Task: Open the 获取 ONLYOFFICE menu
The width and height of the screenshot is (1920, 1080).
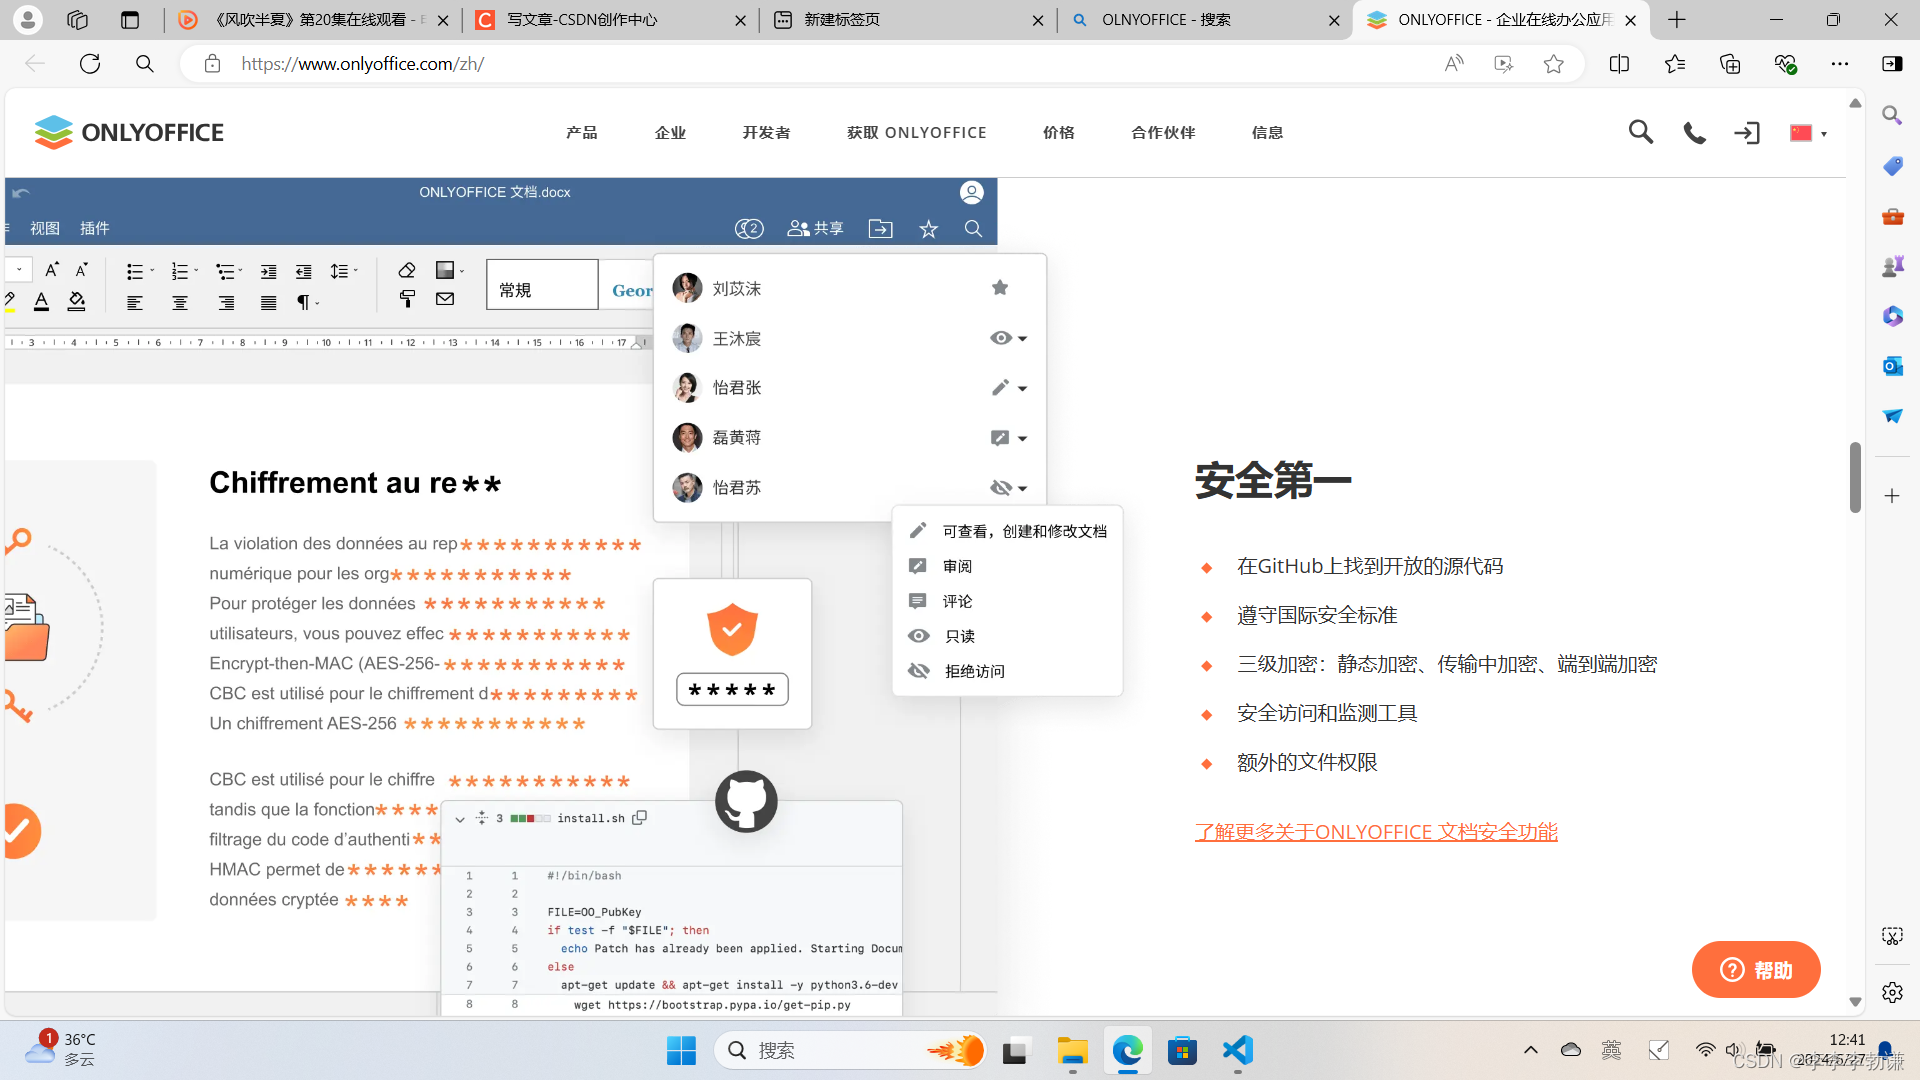Action: coord(916,133)
